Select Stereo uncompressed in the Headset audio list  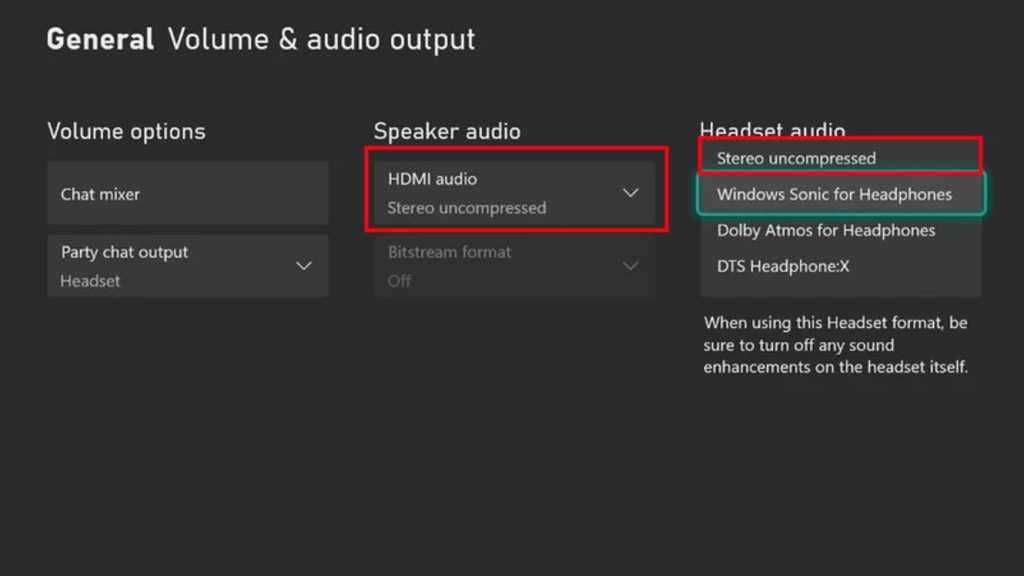tap(796, 158)
